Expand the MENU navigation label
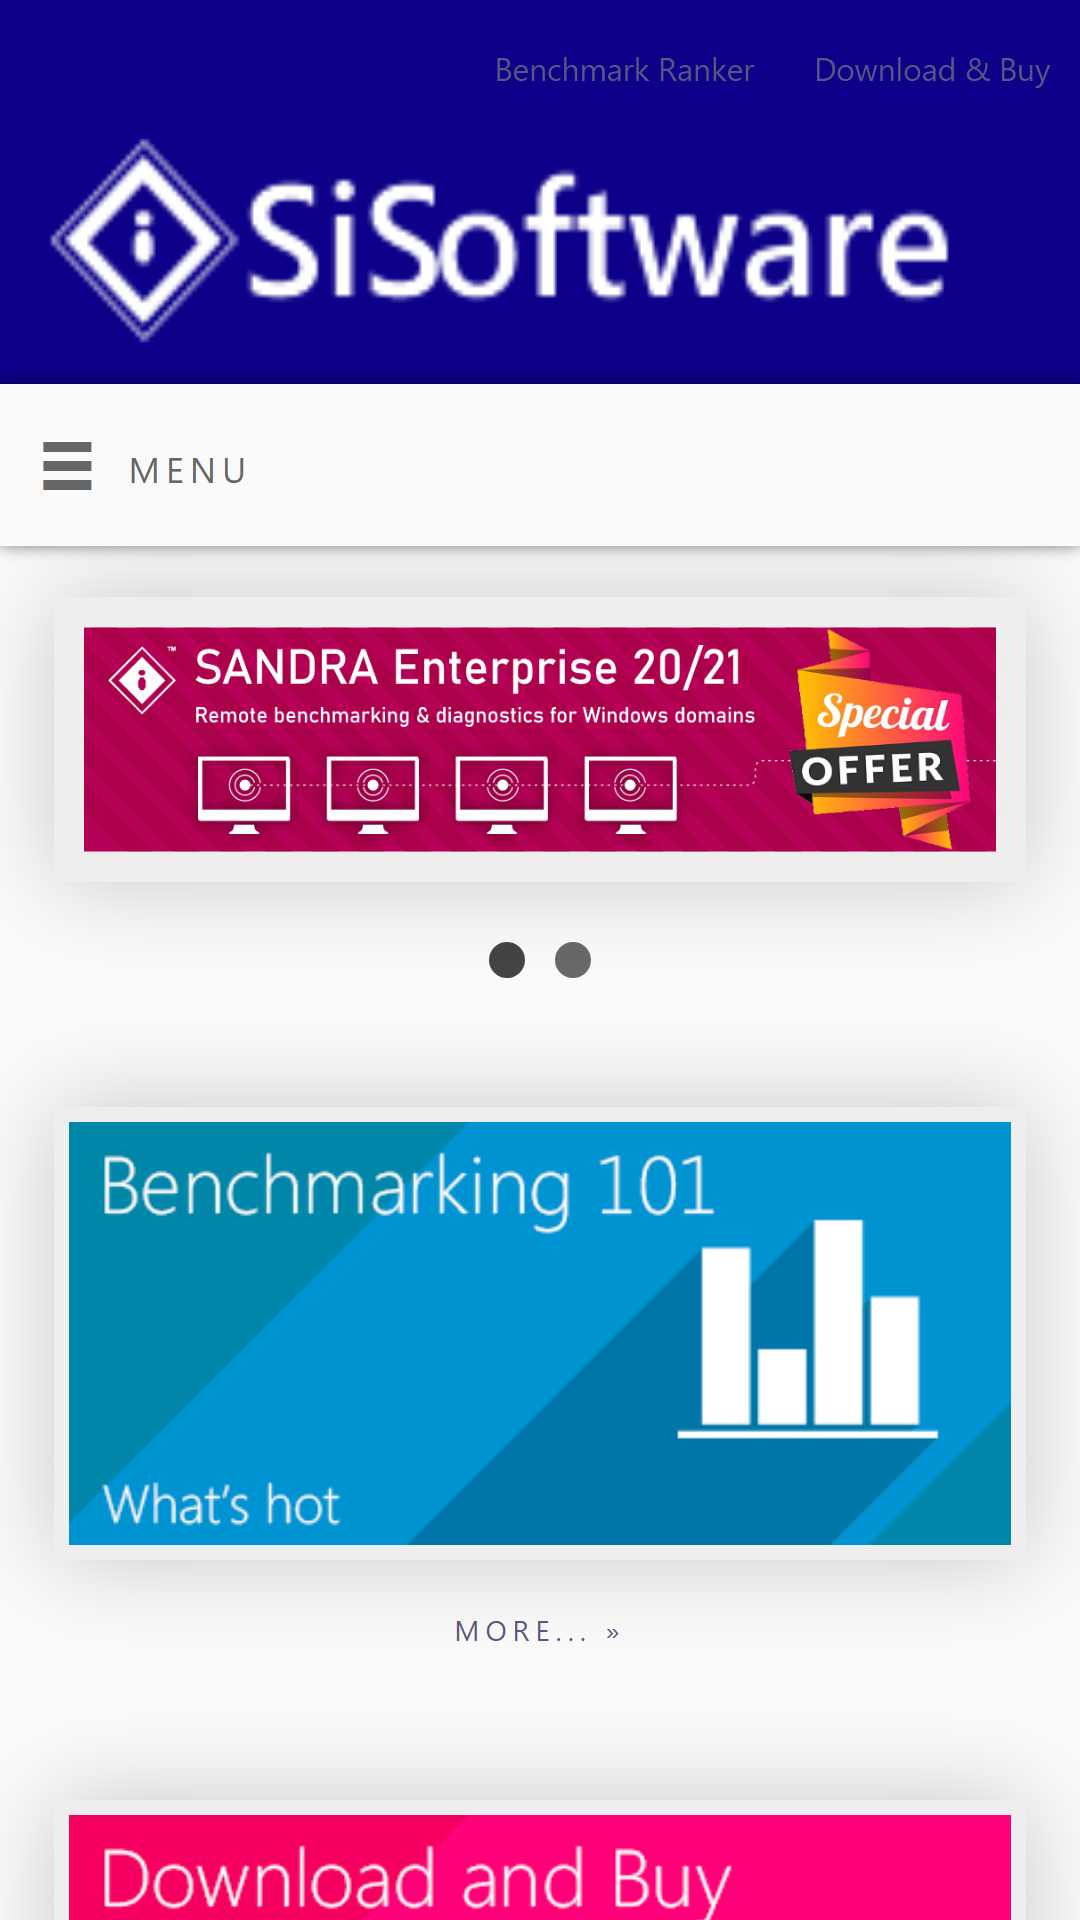Image resolution: width=1080 pixels, height=1920 pixels. pyautogui.click(x=188, y=470)
